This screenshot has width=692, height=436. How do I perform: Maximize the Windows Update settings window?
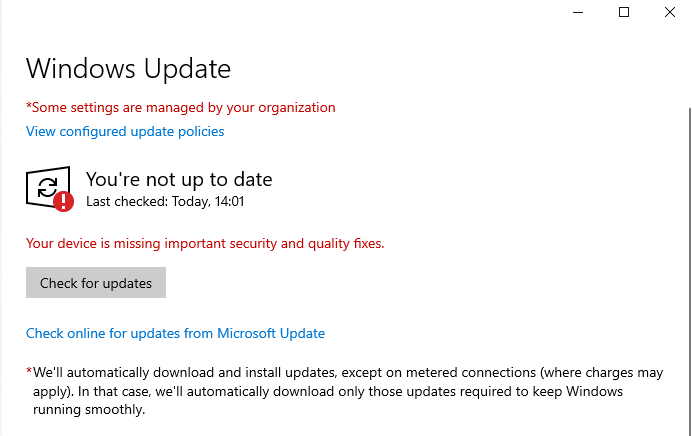point(624,12)
